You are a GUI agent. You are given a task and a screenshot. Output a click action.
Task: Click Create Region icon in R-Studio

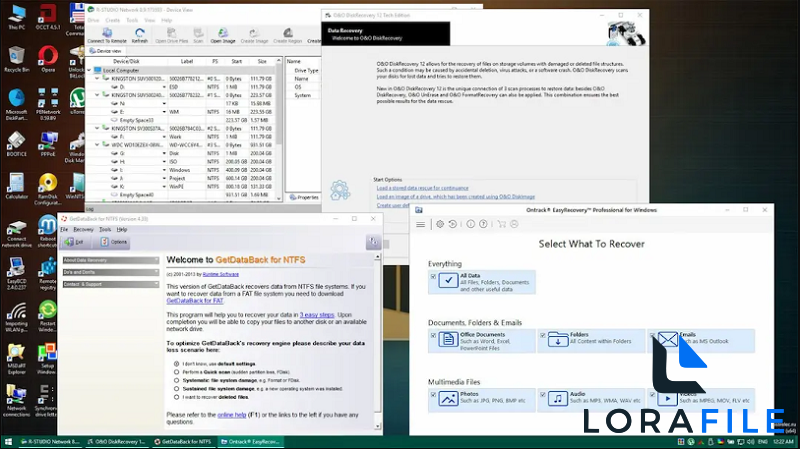pyautogui.click(x=288, y=33)
